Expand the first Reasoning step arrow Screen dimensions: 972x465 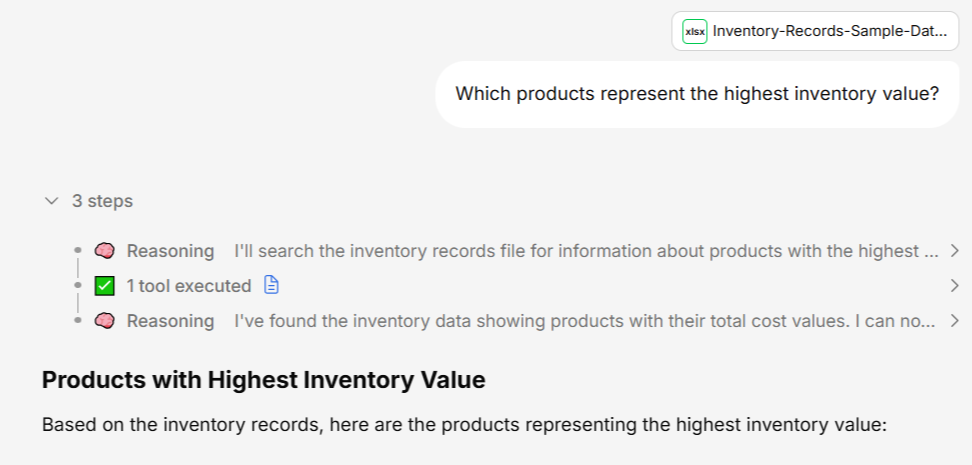pos(954,251)
